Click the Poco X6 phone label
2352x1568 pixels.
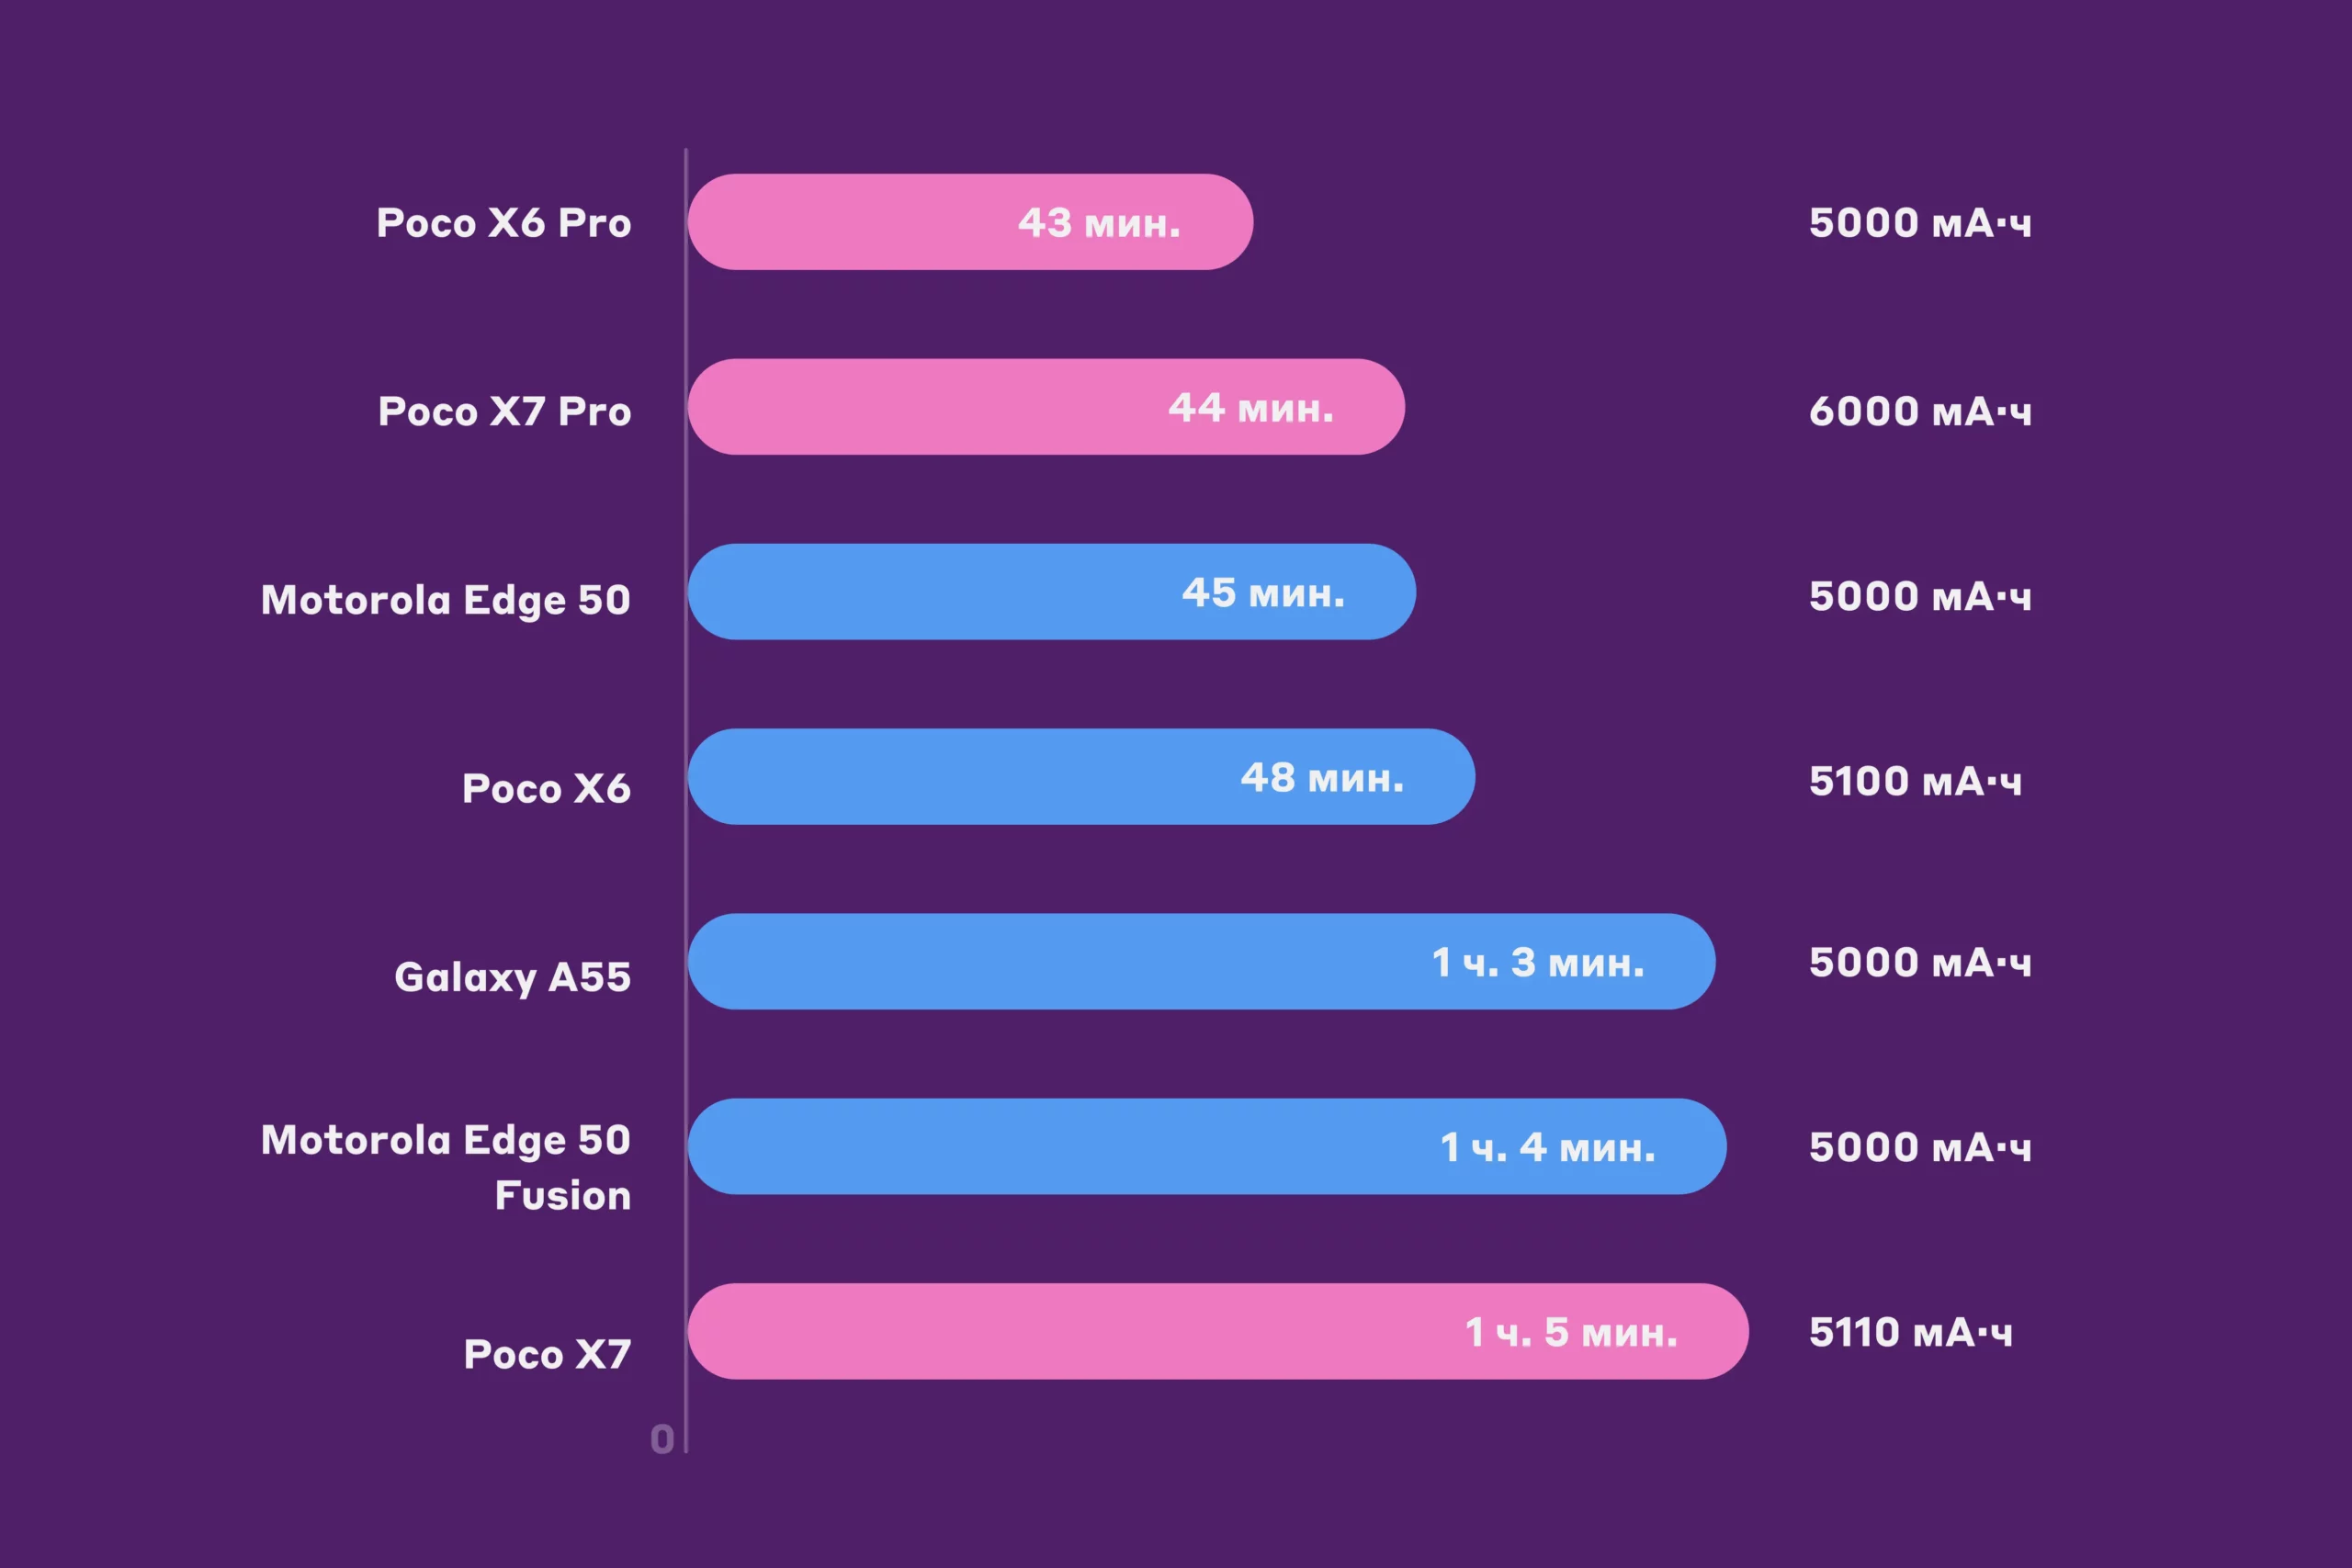click(546, 788)
